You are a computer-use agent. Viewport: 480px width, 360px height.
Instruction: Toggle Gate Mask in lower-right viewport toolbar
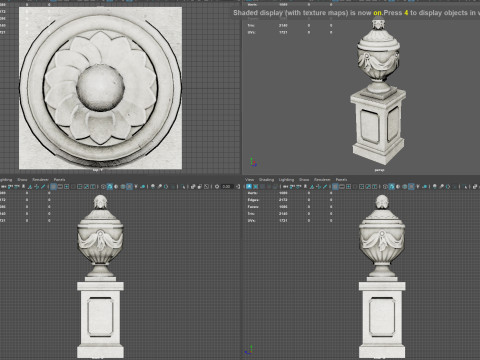(355, 187)
